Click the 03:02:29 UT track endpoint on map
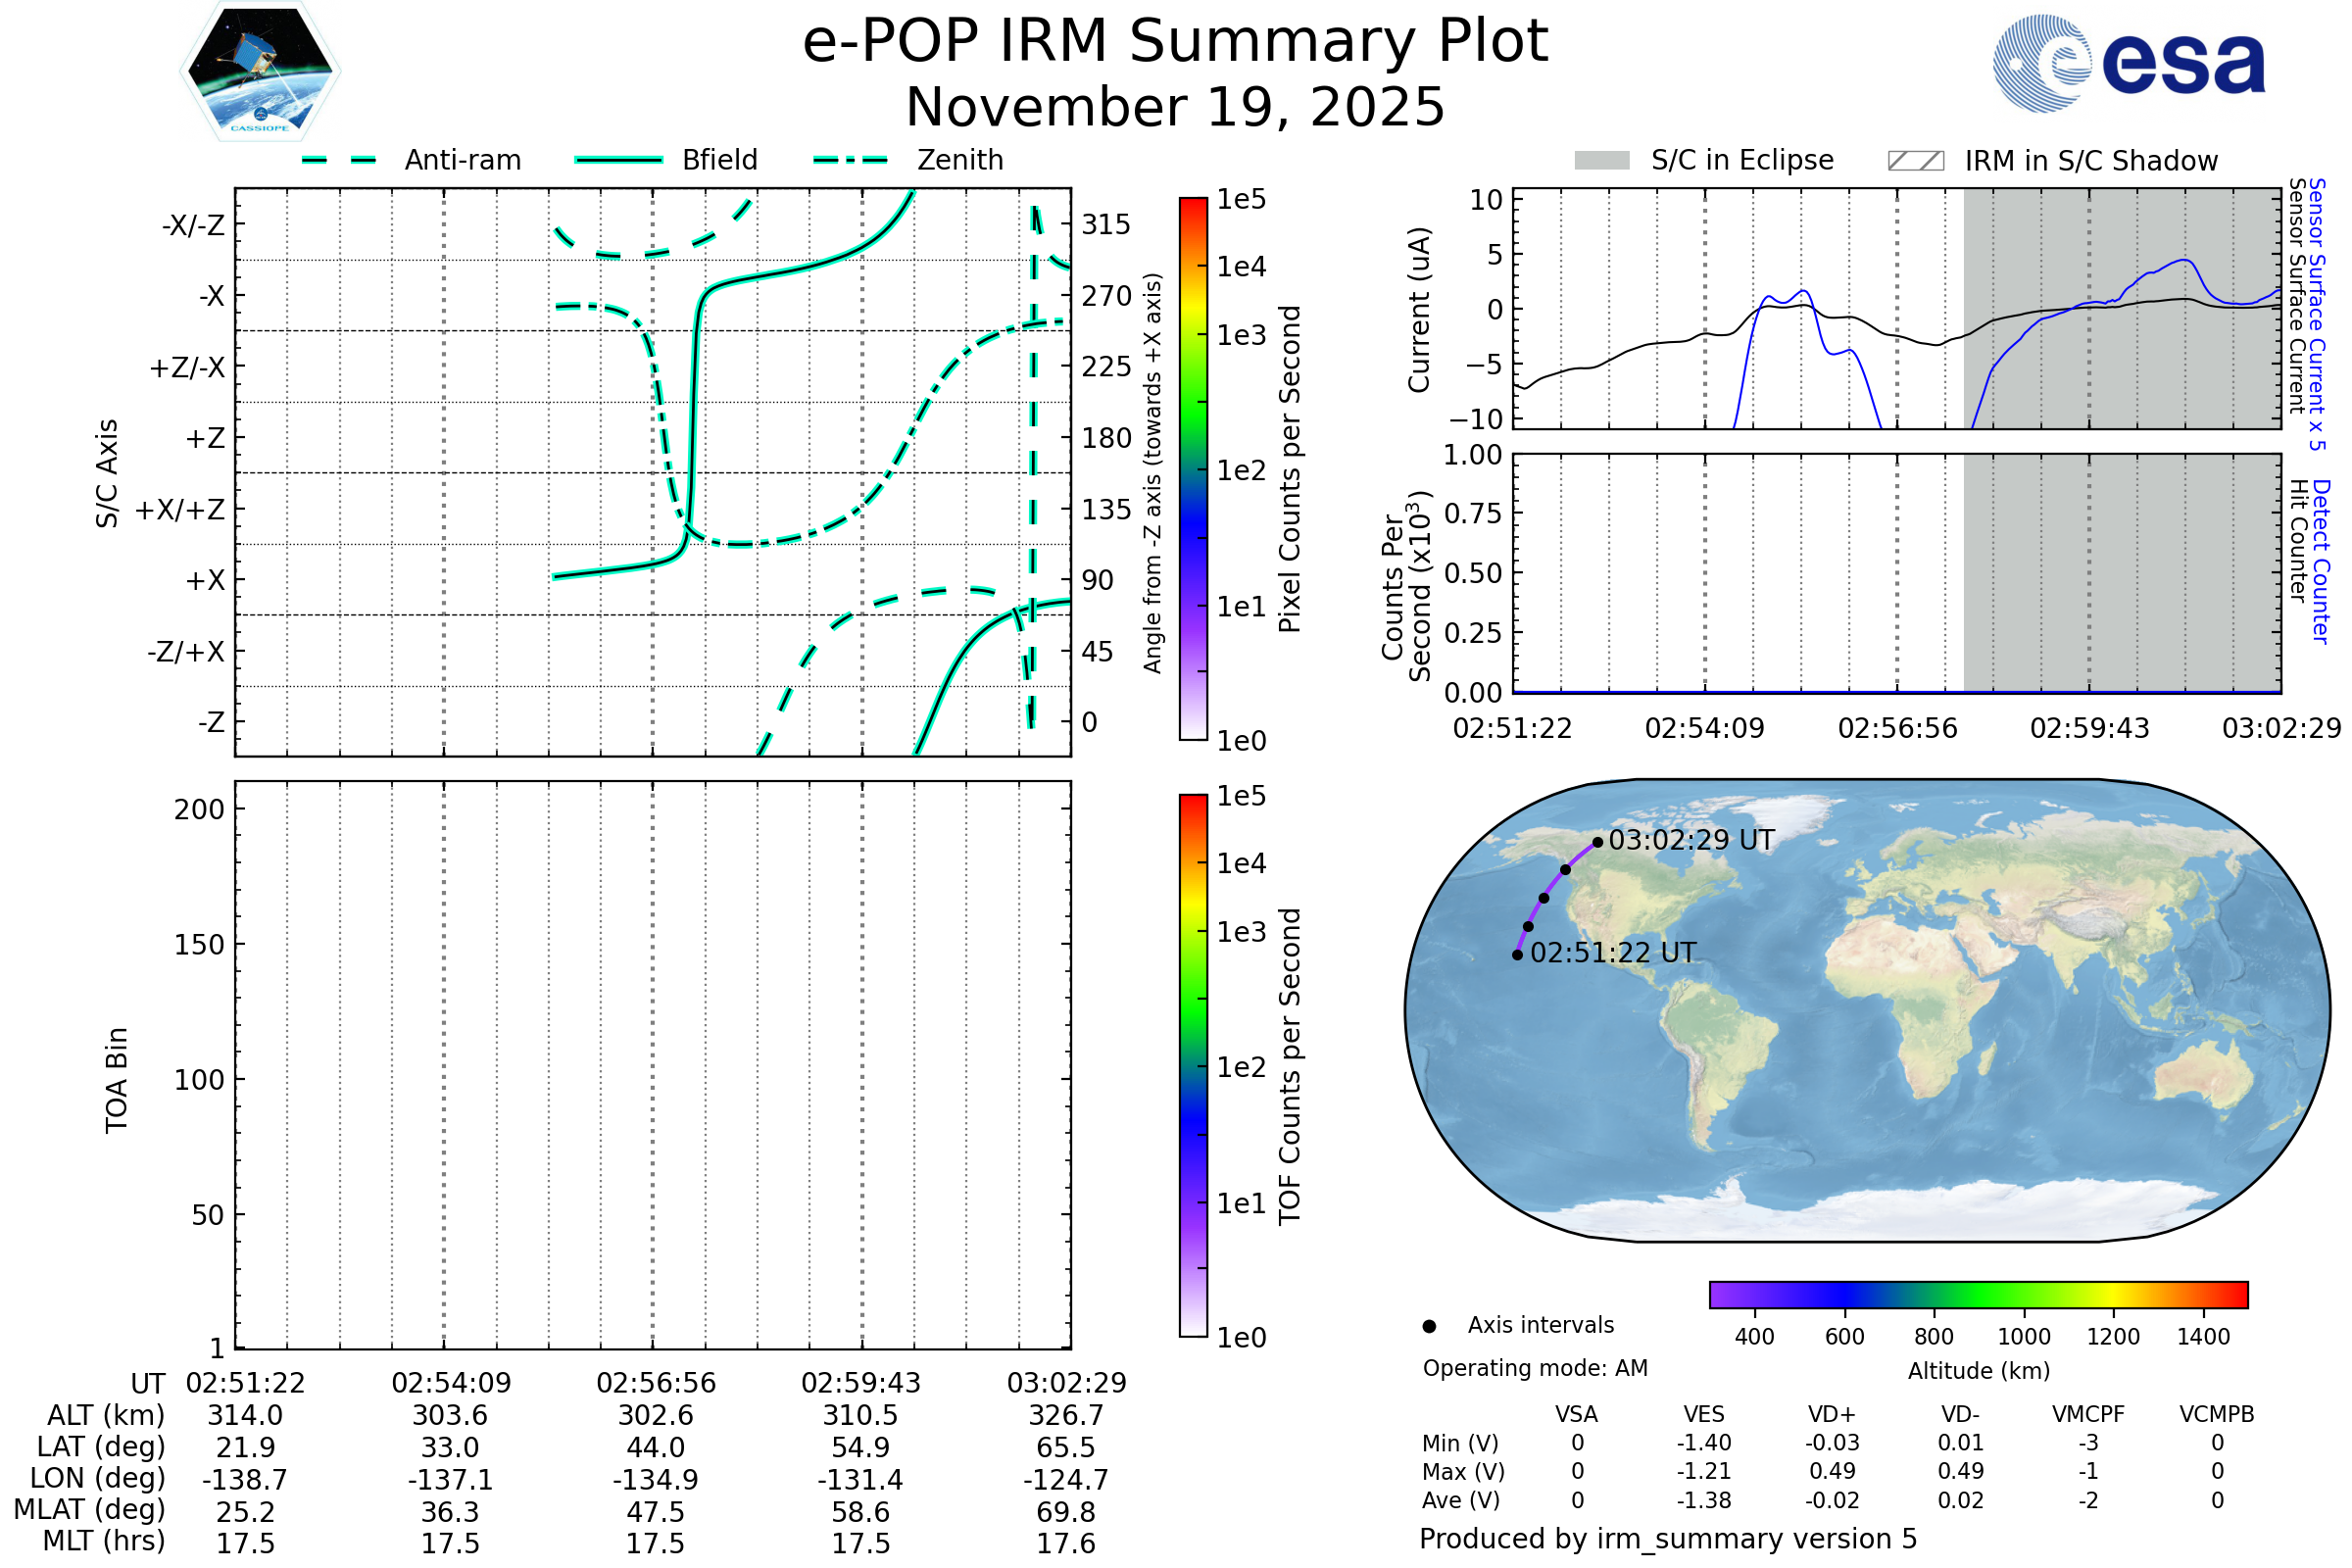The image size is (2352, 1568). tap(1598, 843)
